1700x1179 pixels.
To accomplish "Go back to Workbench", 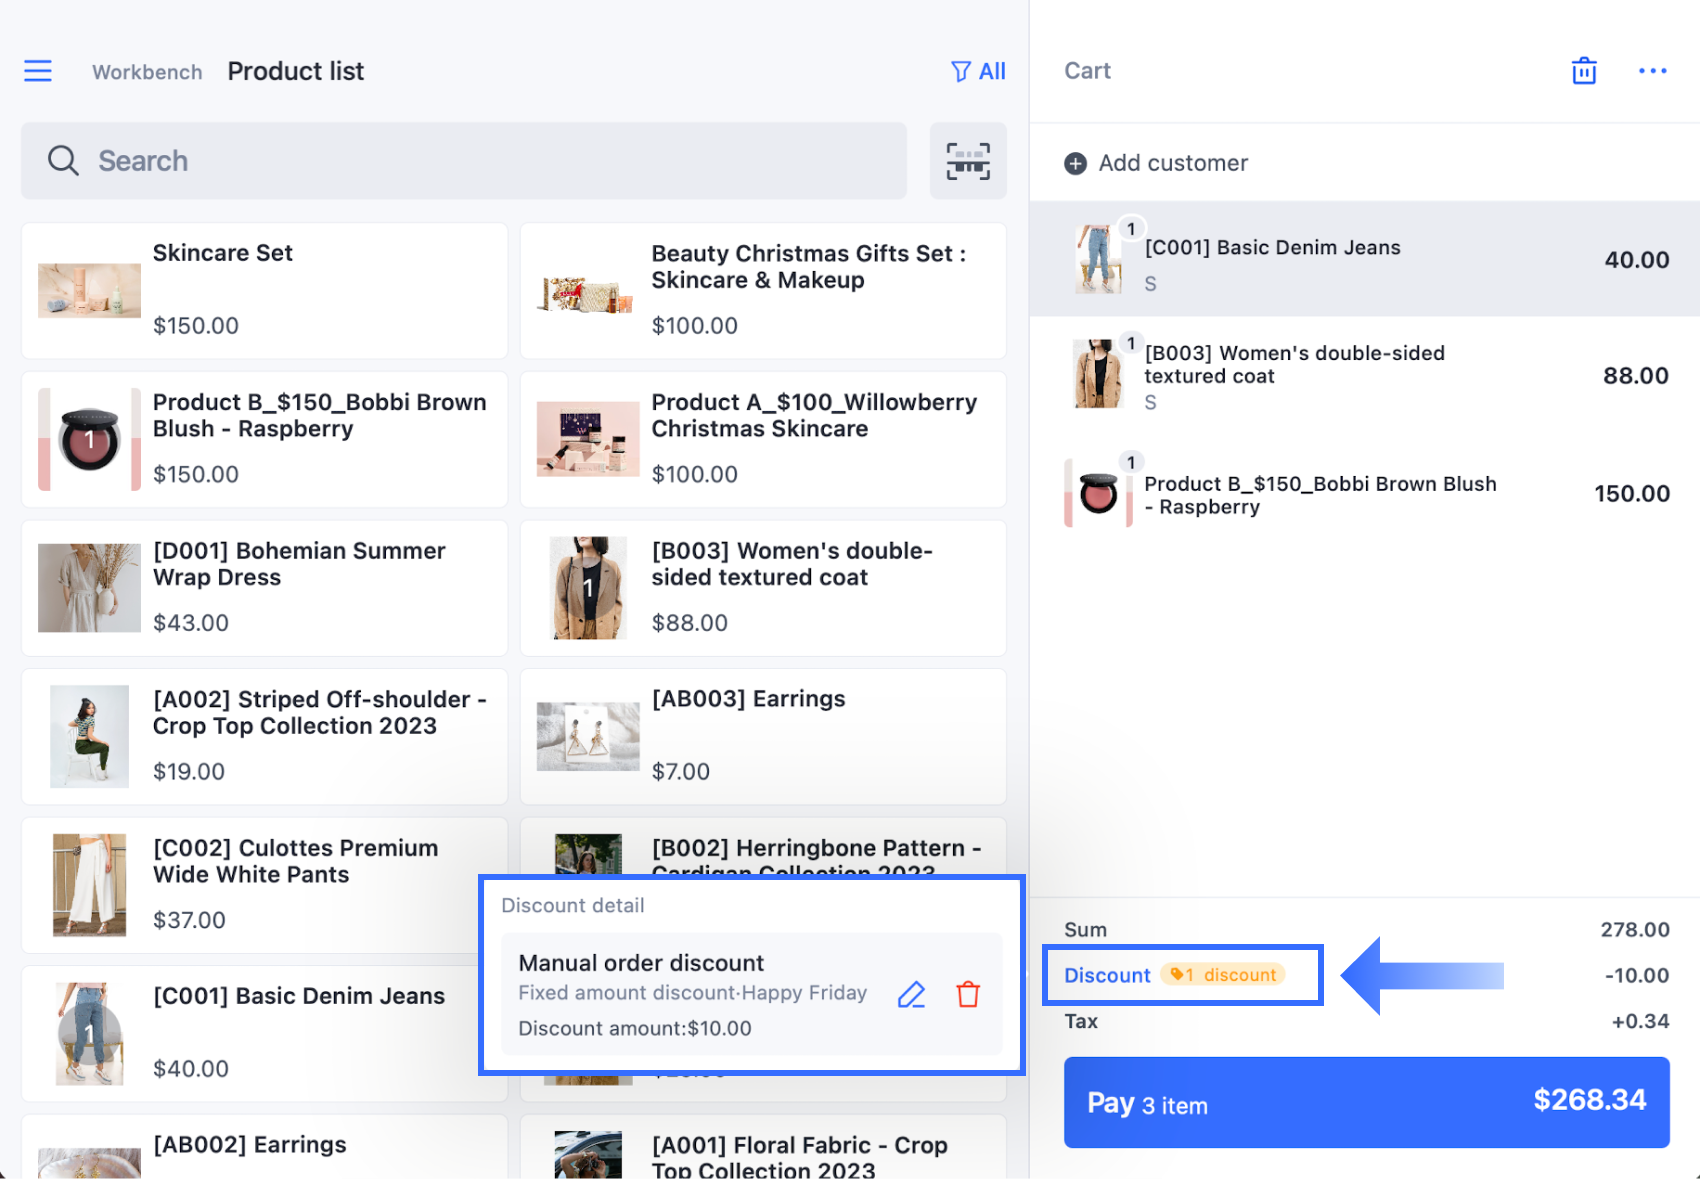I will coord(147,72).
